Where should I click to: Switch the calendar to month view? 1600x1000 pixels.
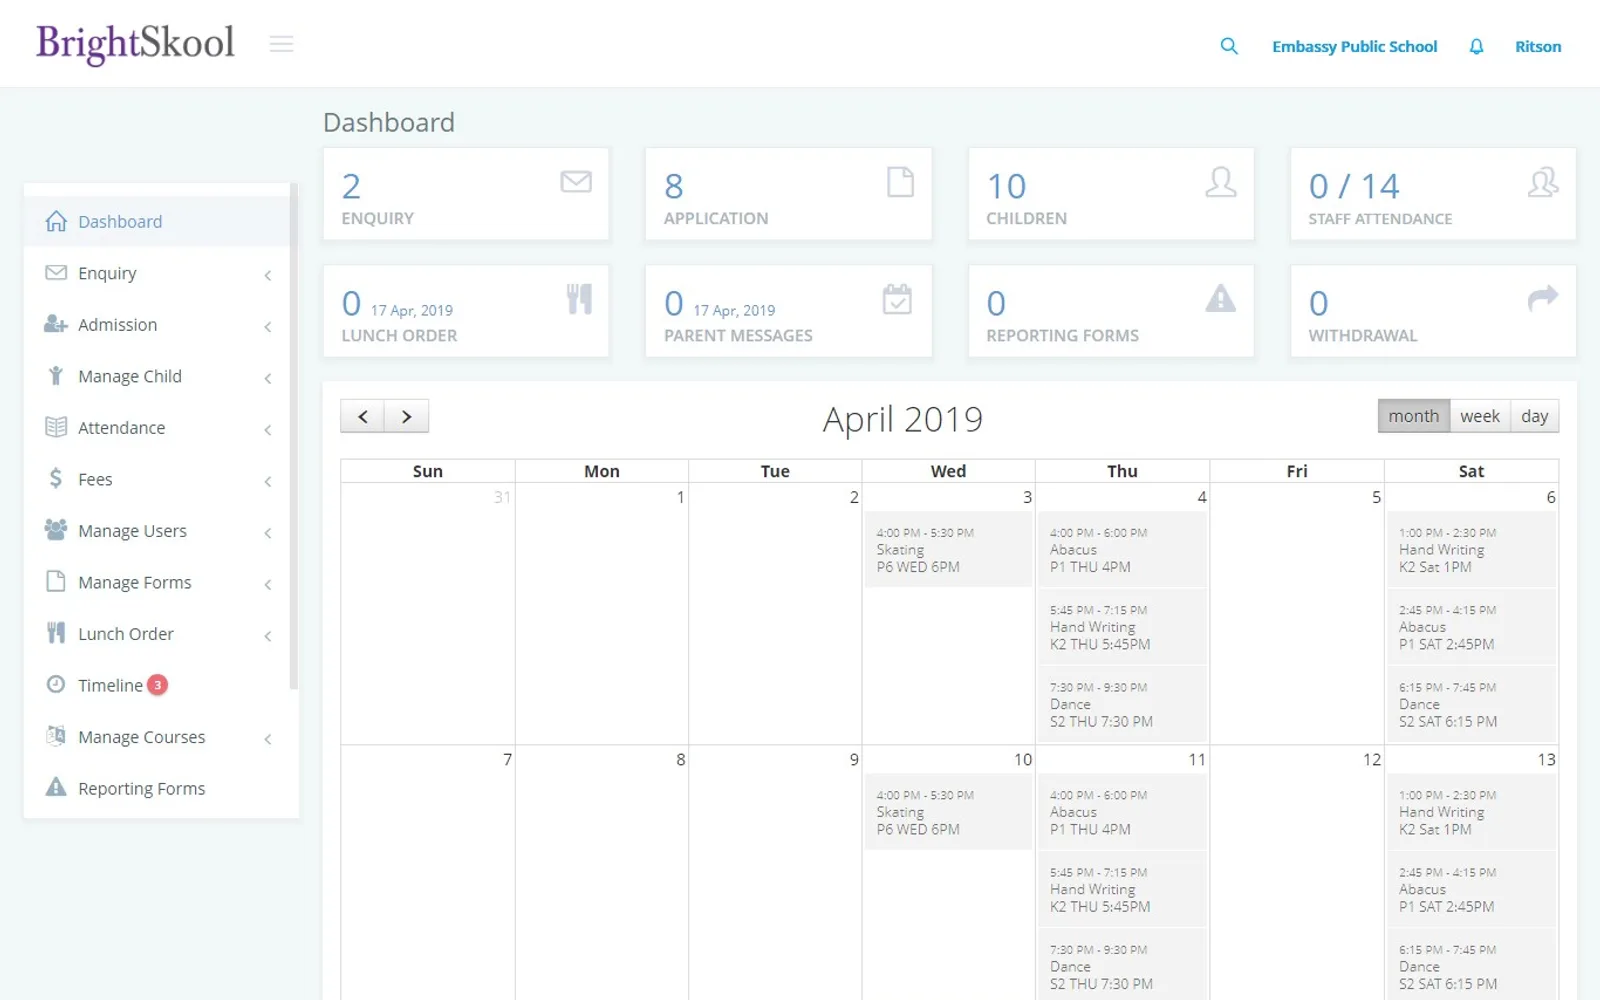[1413, 416]
